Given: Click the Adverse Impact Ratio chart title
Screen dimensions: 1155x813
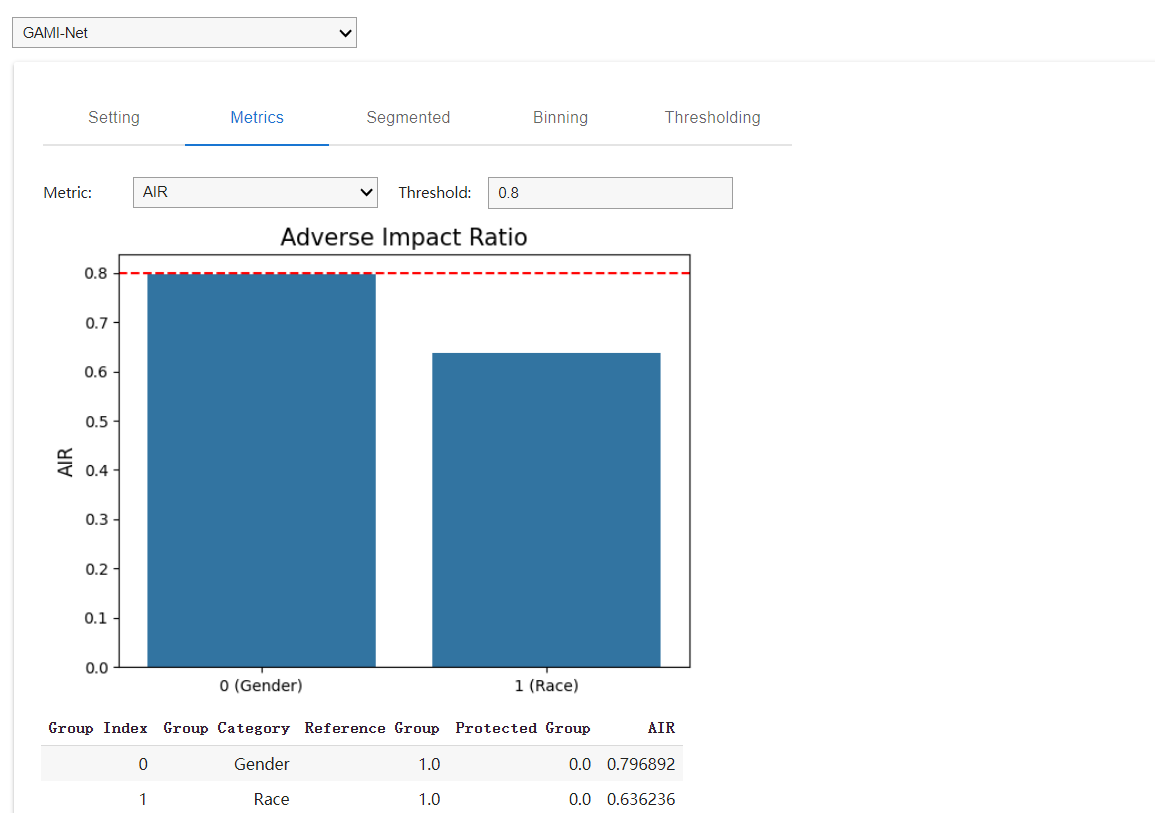Looking at the screenshot, I should (x=403, y=237).
